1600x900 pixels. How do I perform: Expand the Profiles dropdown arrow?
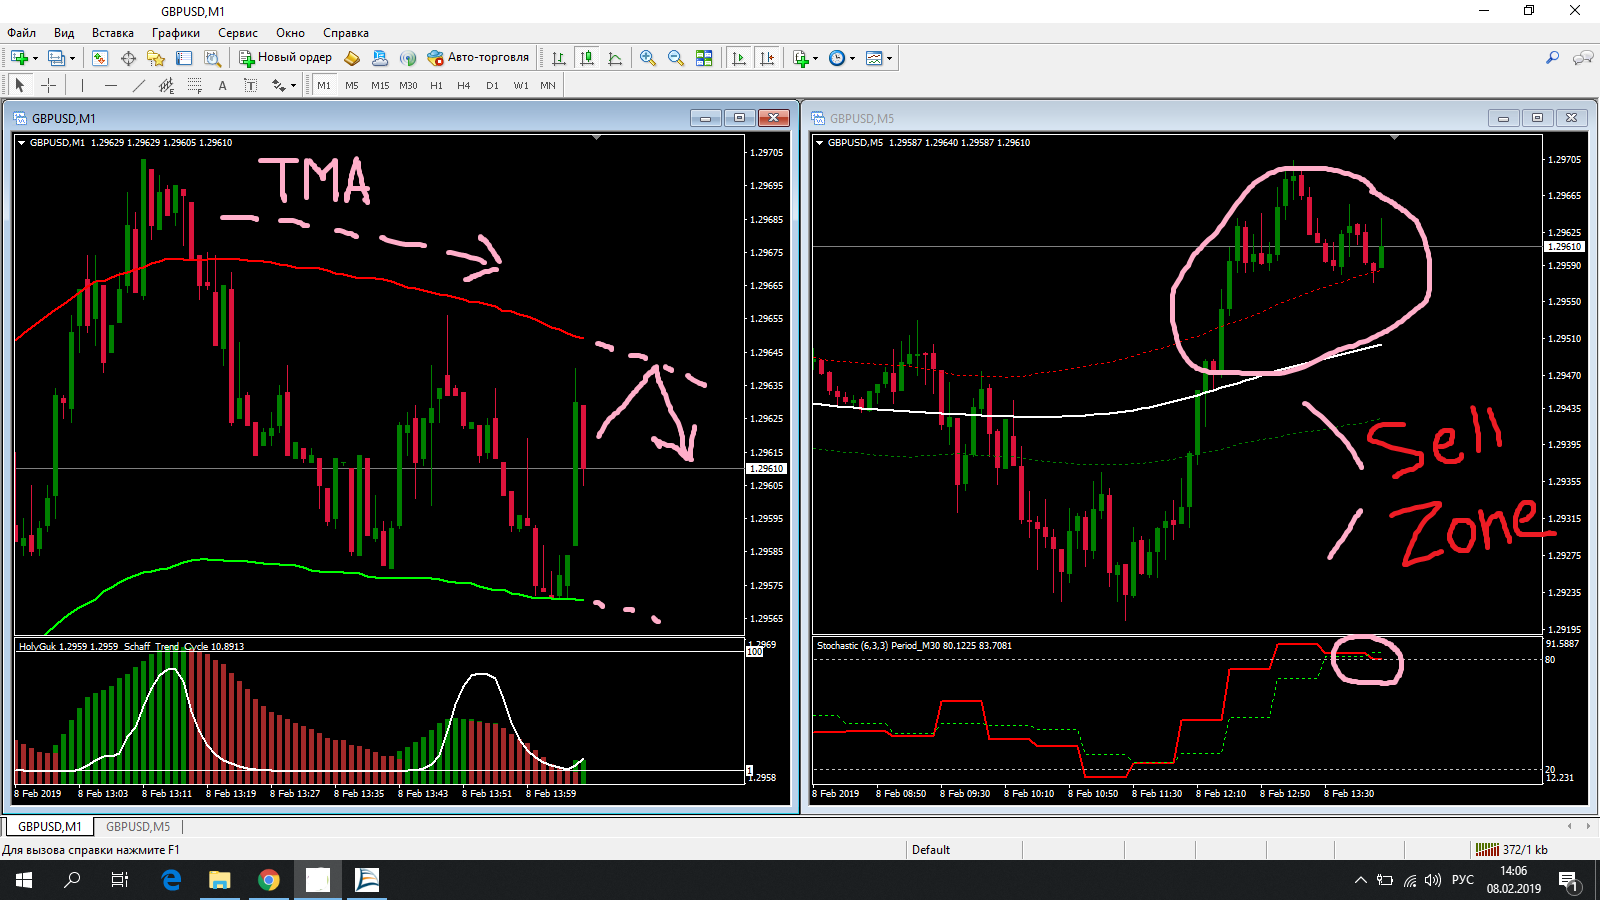coord(72,58)
